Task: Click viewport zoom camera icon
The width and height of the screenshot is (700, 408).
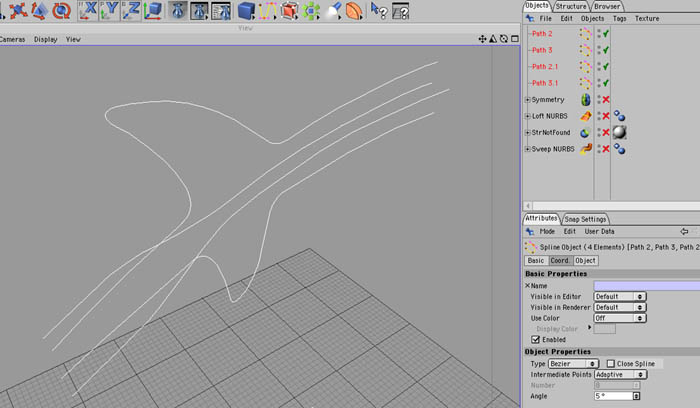Action: pos(493,39)
